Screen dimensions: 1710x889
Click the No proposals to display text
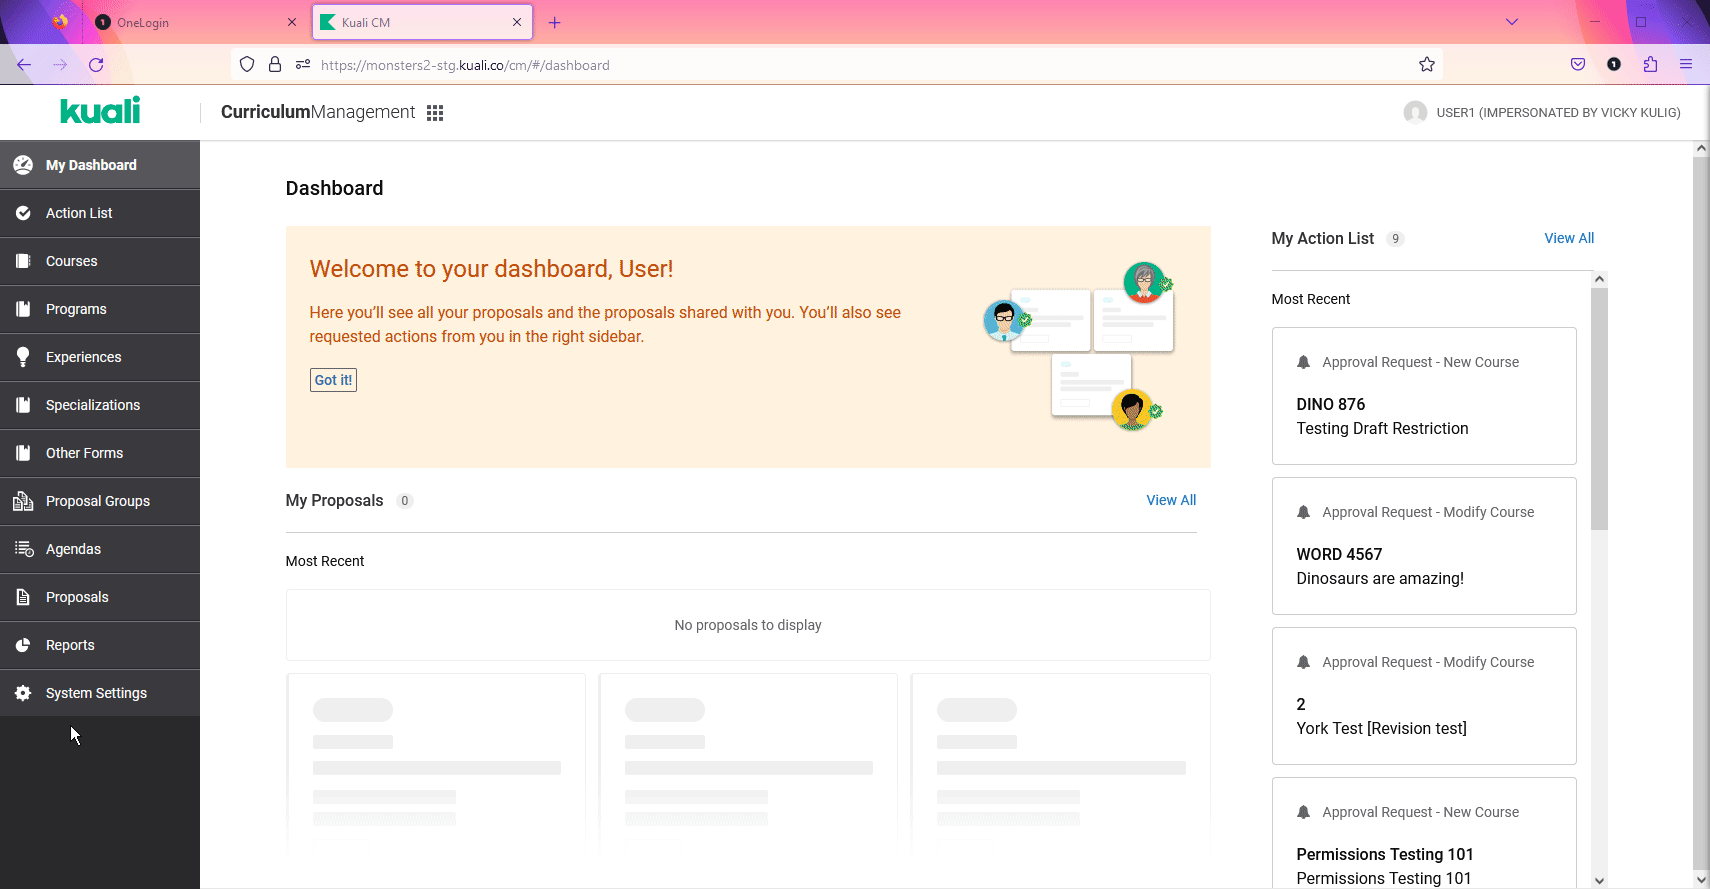(x=748, y=625)
